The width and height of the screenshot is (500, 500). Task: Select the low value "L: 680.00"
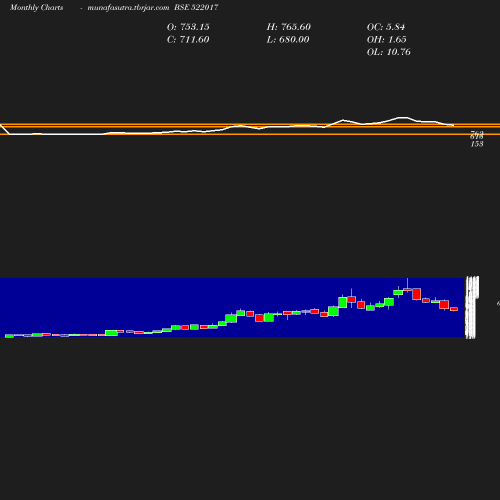click(x=288, y=40)
